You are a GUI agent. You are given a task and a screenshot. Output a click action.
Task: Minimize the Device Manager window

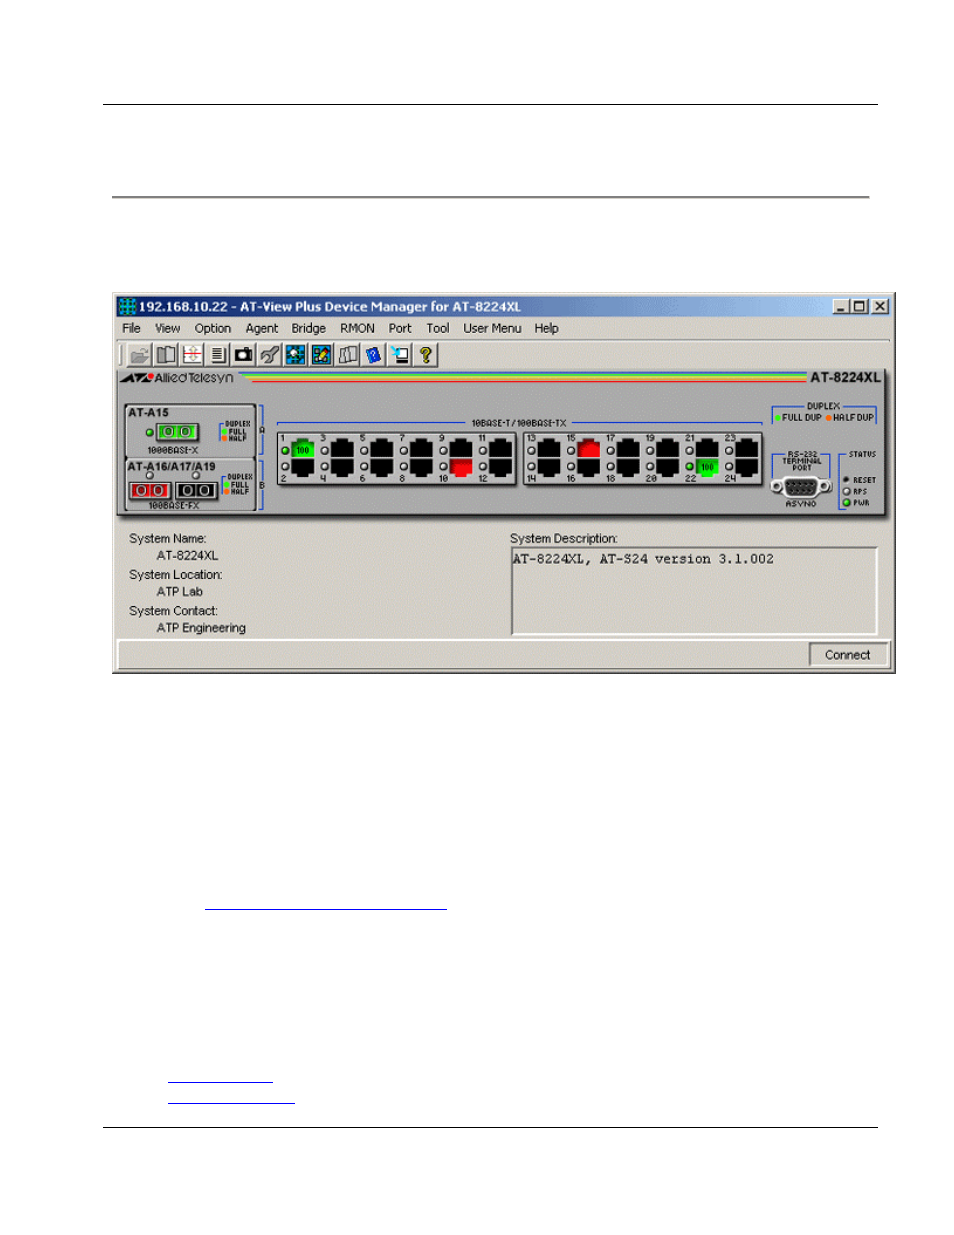[841, 307]
